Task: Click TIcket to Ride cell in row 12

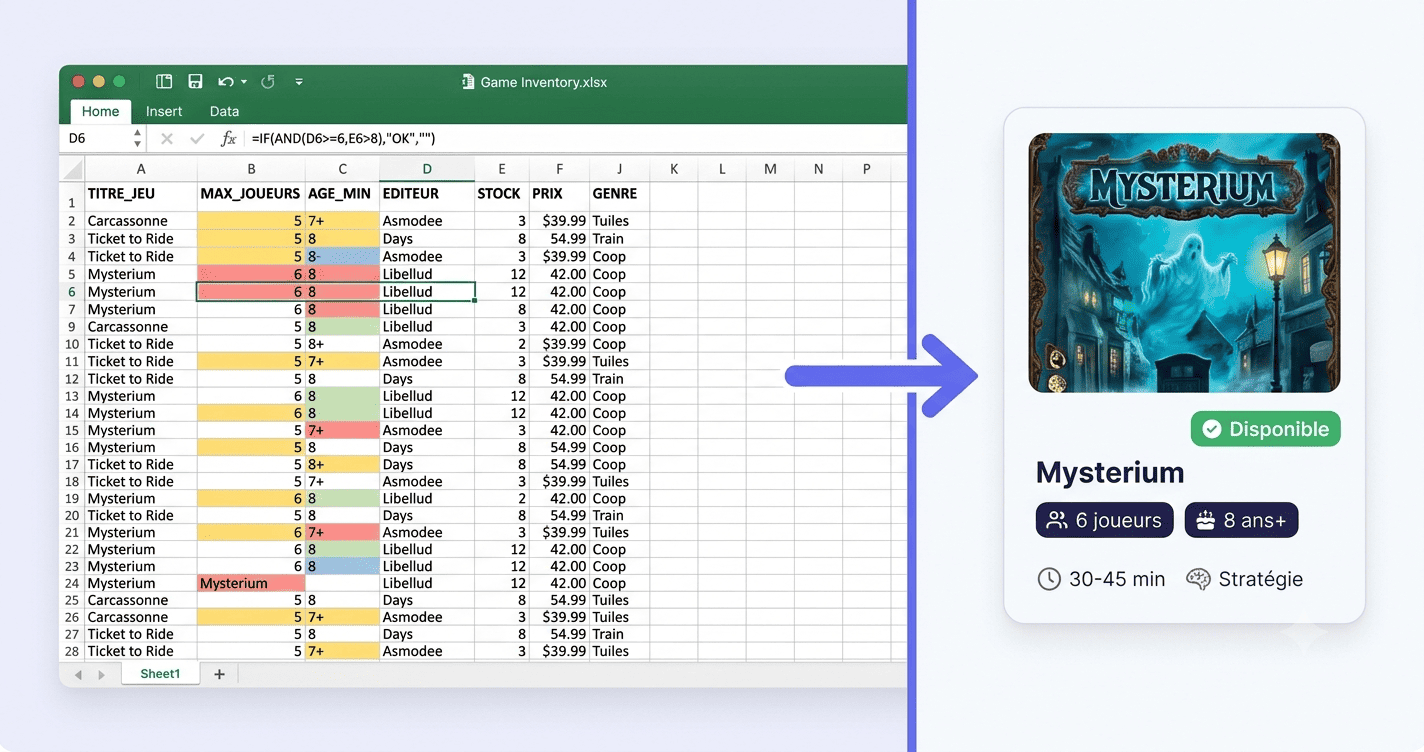Action: click(x=141, y=379)
